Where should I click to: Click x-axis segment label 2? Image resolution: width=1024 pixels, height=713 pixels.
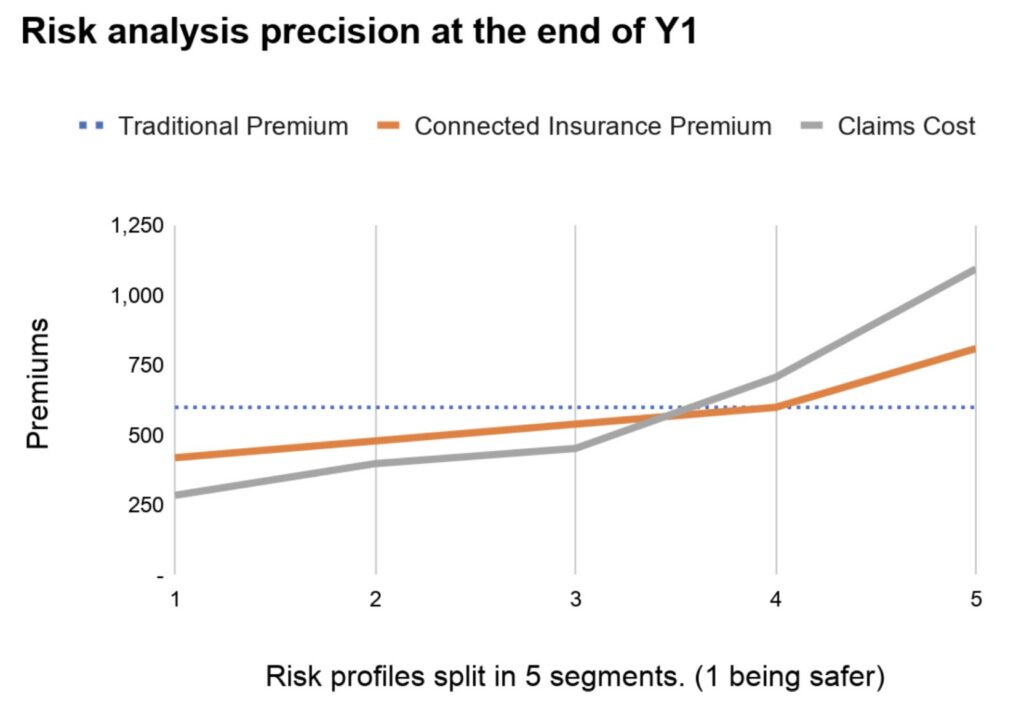coord(375,600)
